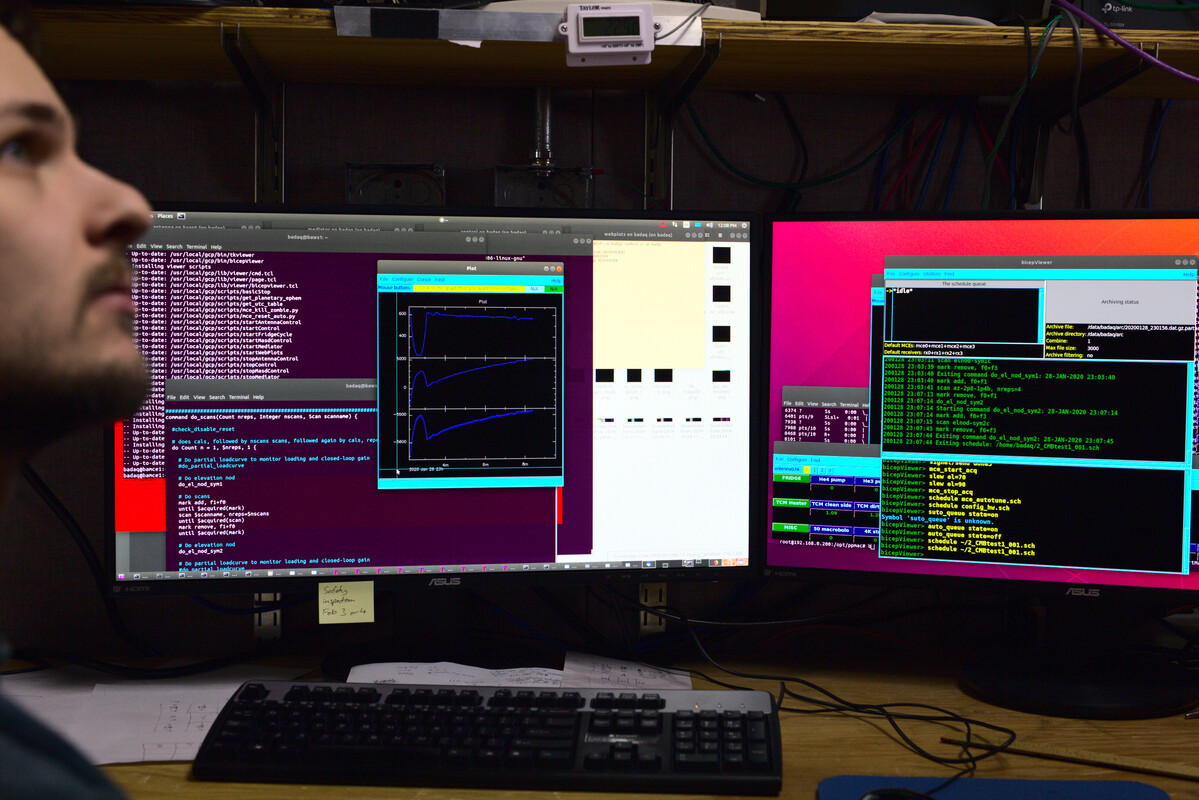Open bicepViewer's Help menu
Screen dimensions: 1199x800
pyautogui.click(x=1188, y=275)
